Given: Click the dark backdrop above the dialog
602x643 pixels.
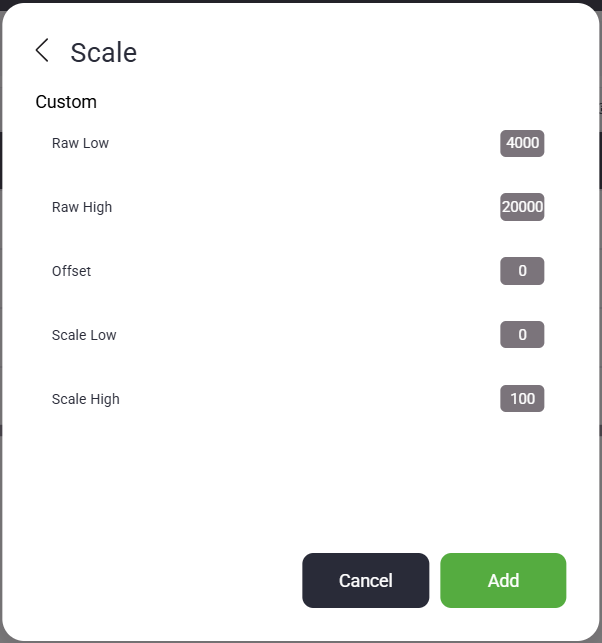Looking at the screenshot, I should click(x=300, y=1).
